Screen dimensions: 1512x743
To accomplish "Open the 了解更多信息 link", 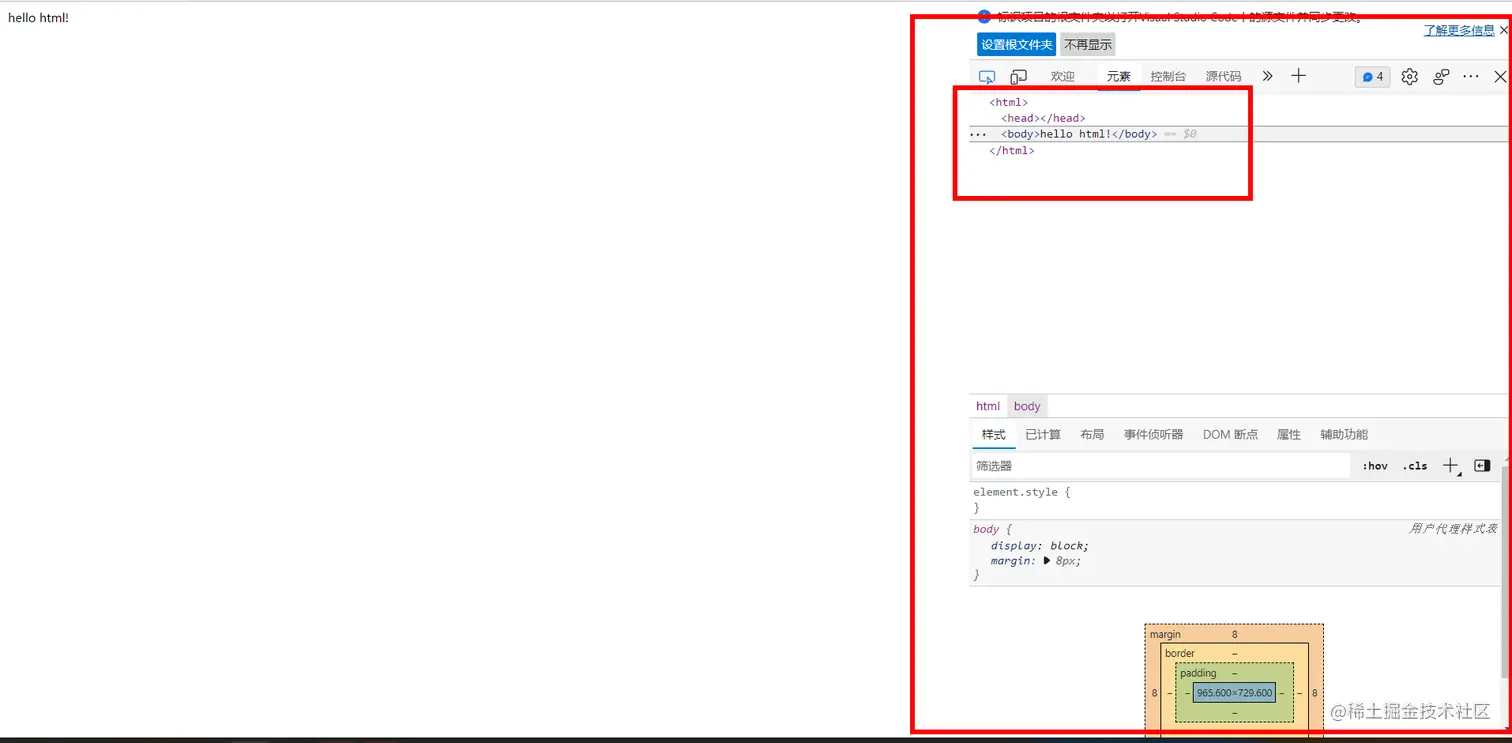I will pyautogui.click(x=1459, y=31).
